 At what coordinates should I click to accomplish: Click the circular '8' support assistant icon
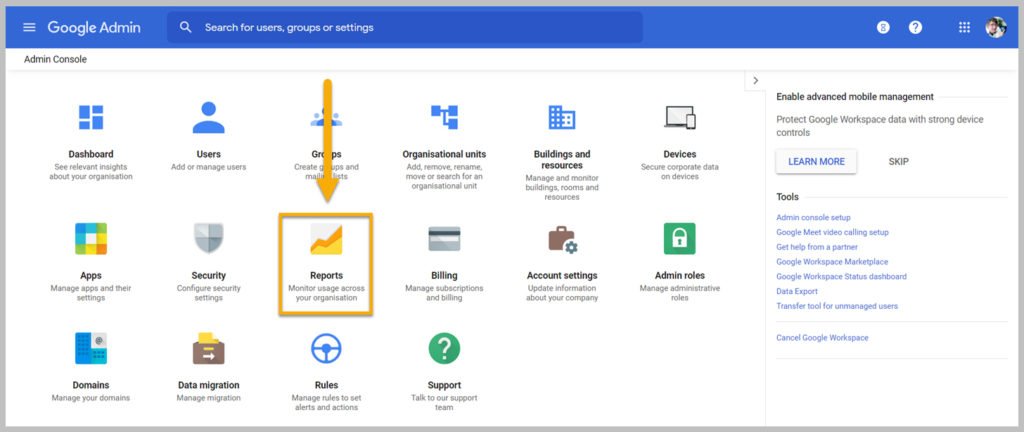tap(883, 27)
